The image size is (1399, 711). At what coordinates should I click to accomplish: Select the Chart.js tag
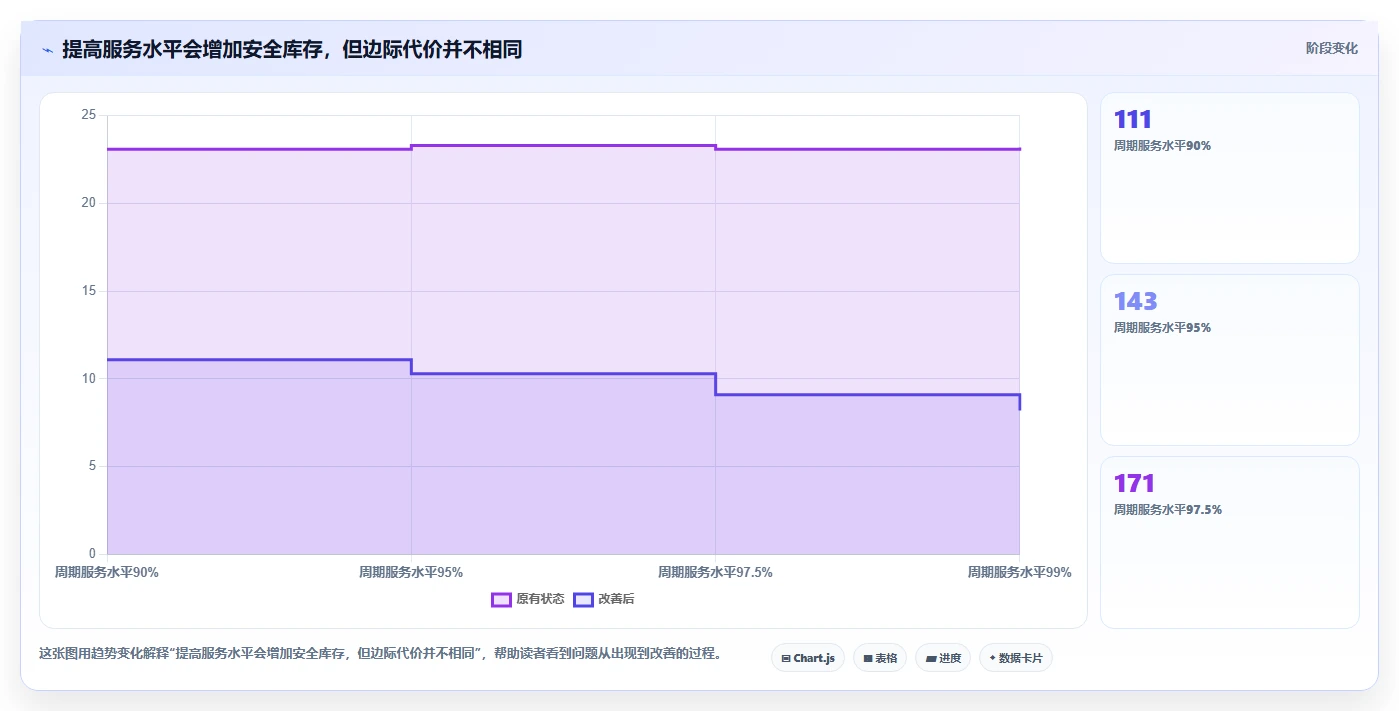(808, 658)
